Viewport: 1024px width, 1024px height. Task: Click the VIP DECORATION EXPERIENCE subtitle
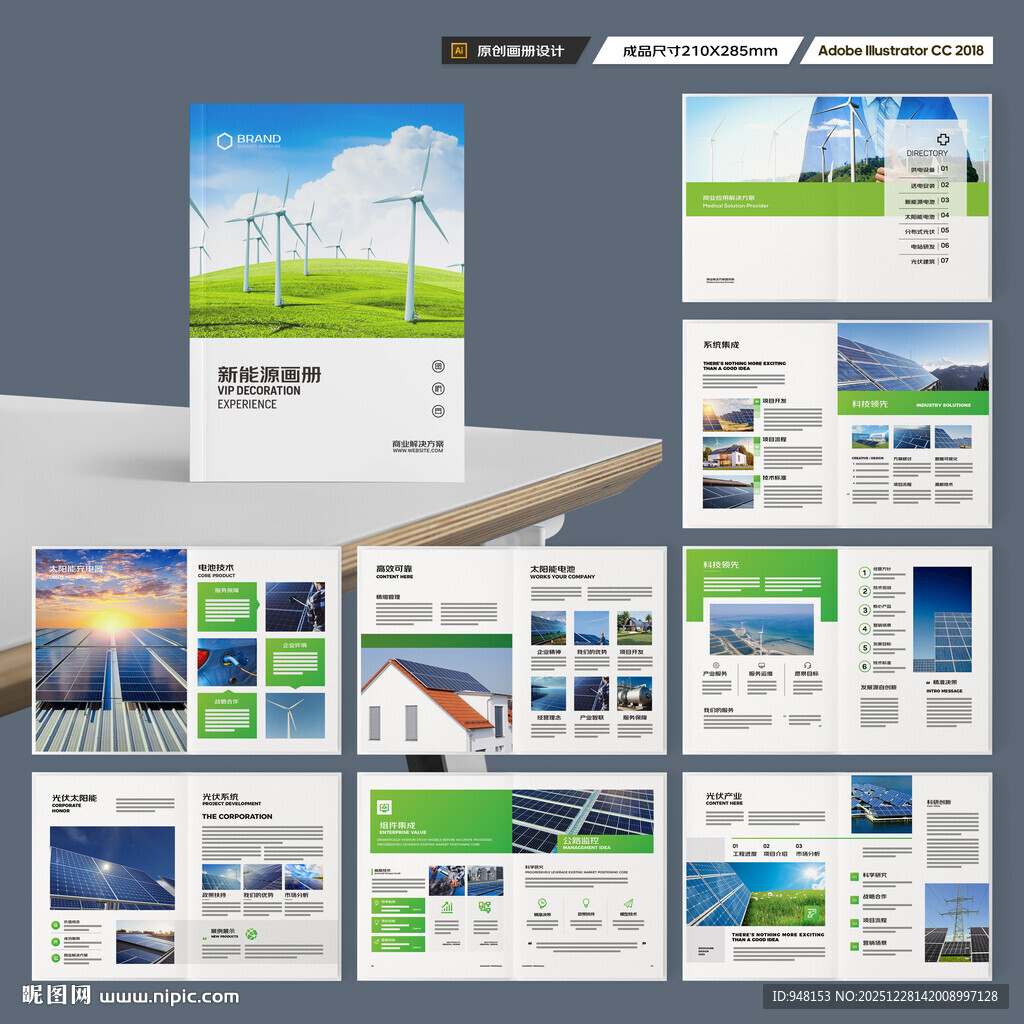(259, 397)
